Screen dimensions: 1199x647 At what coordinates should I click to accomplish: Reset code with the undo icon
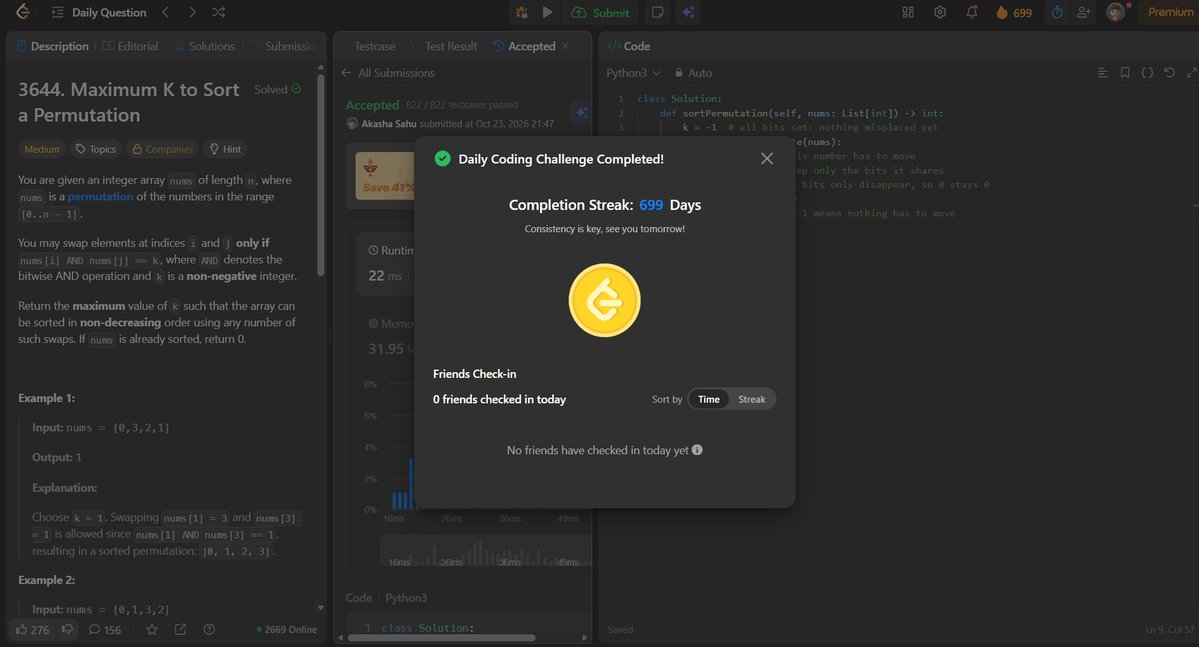[1169, 73]
